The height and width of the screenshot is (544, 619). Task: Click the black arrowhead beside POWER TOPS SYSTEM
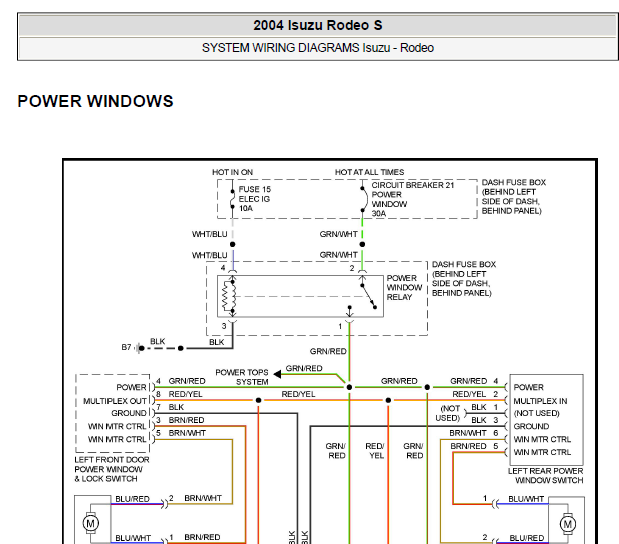click(277, 374)
